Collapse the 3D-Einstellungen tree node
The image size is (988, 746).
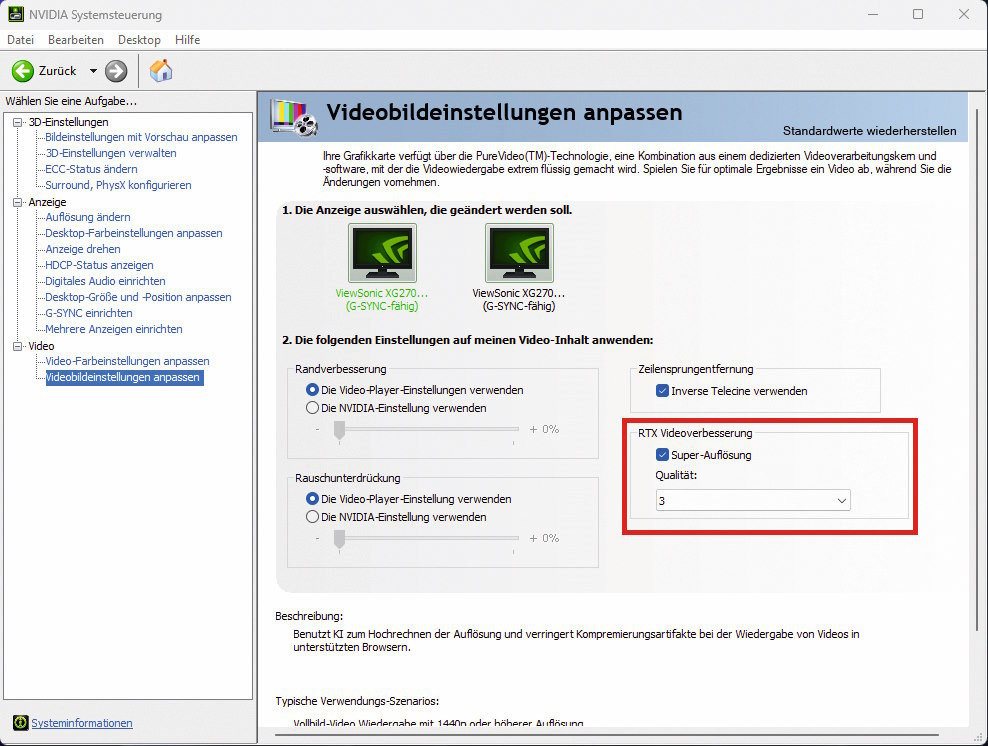click(18, 122)
